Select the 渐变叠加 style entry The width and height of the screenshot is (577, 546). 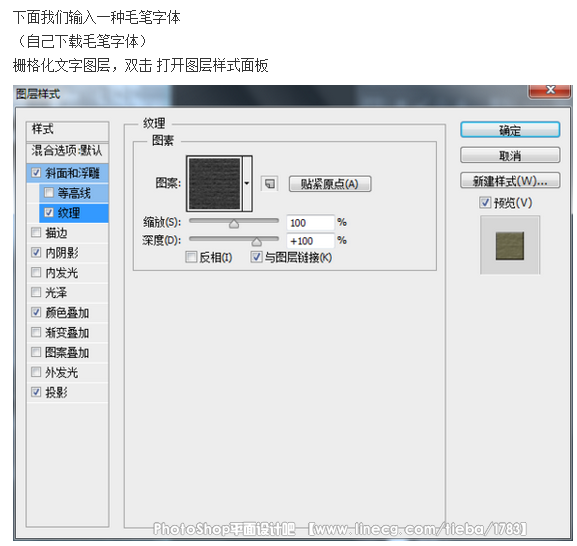coord(68,332)
